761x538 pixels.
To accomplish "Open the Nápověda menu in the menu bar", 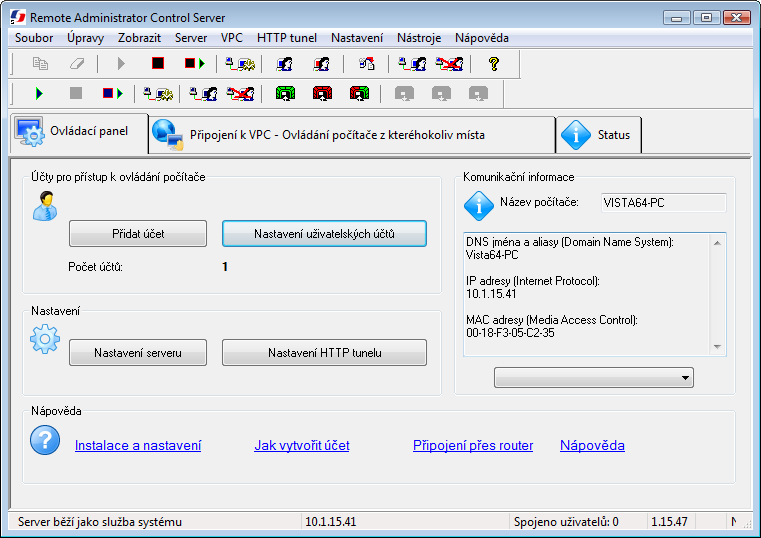I will click(481, 38).
